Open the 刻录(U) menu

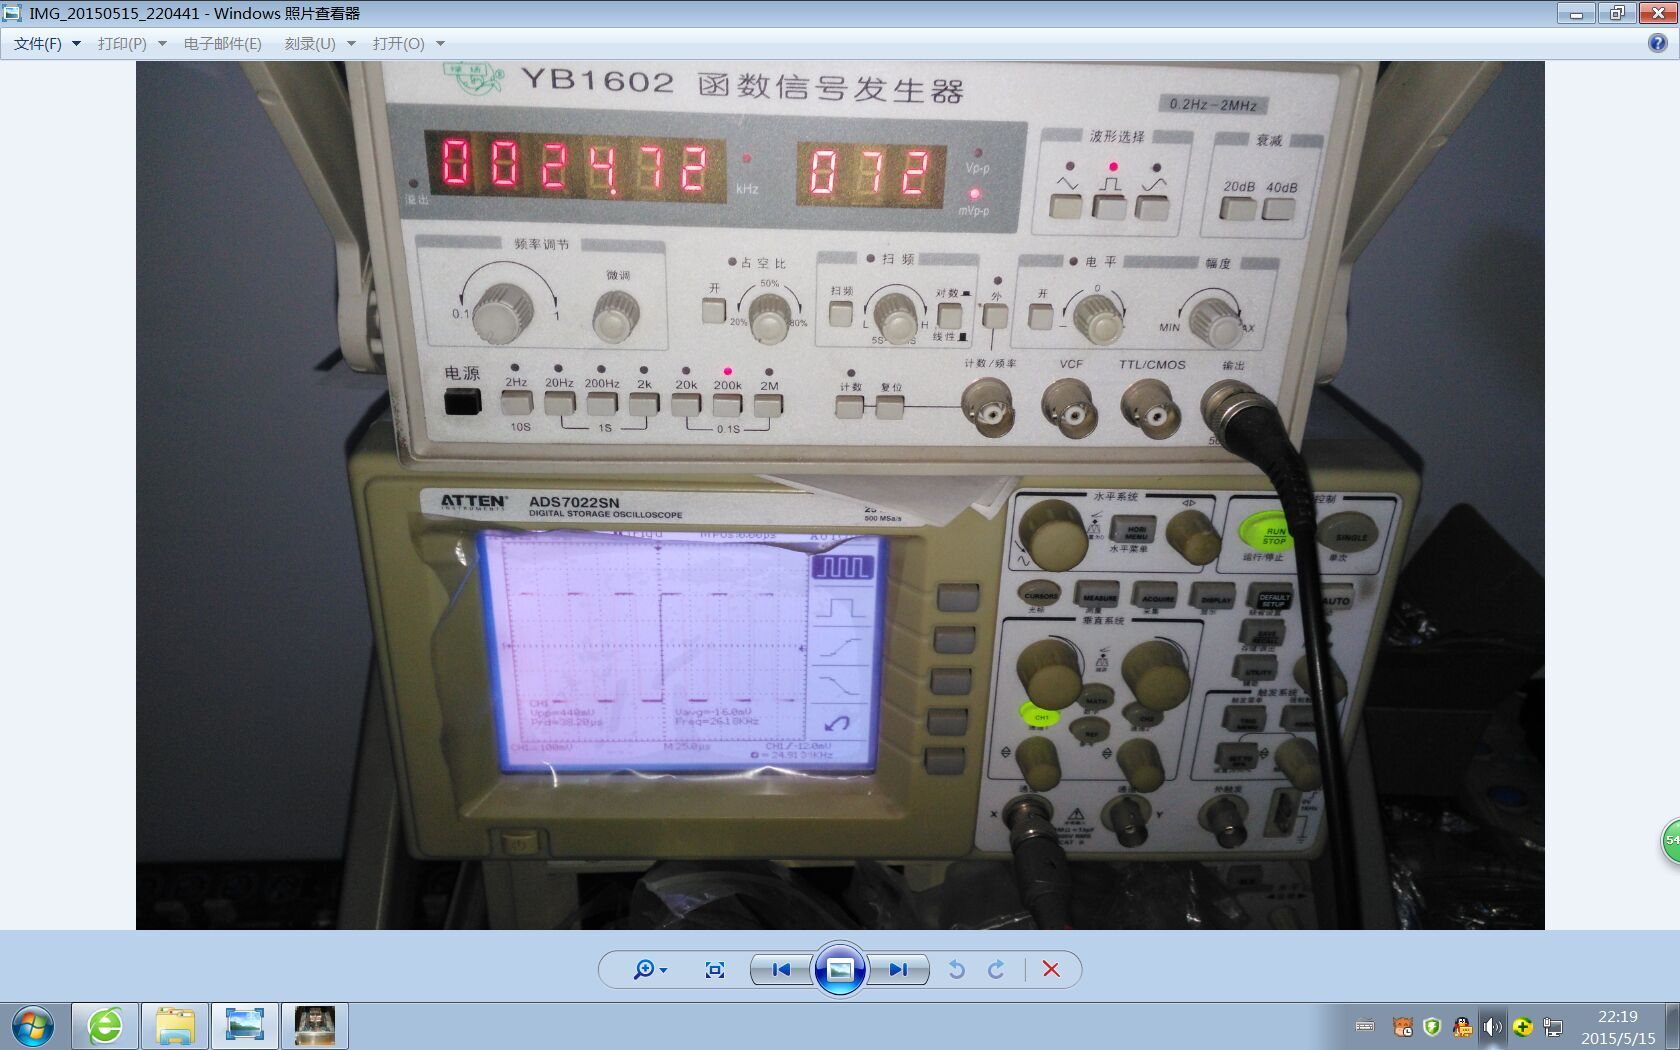[x=320, y=44]
